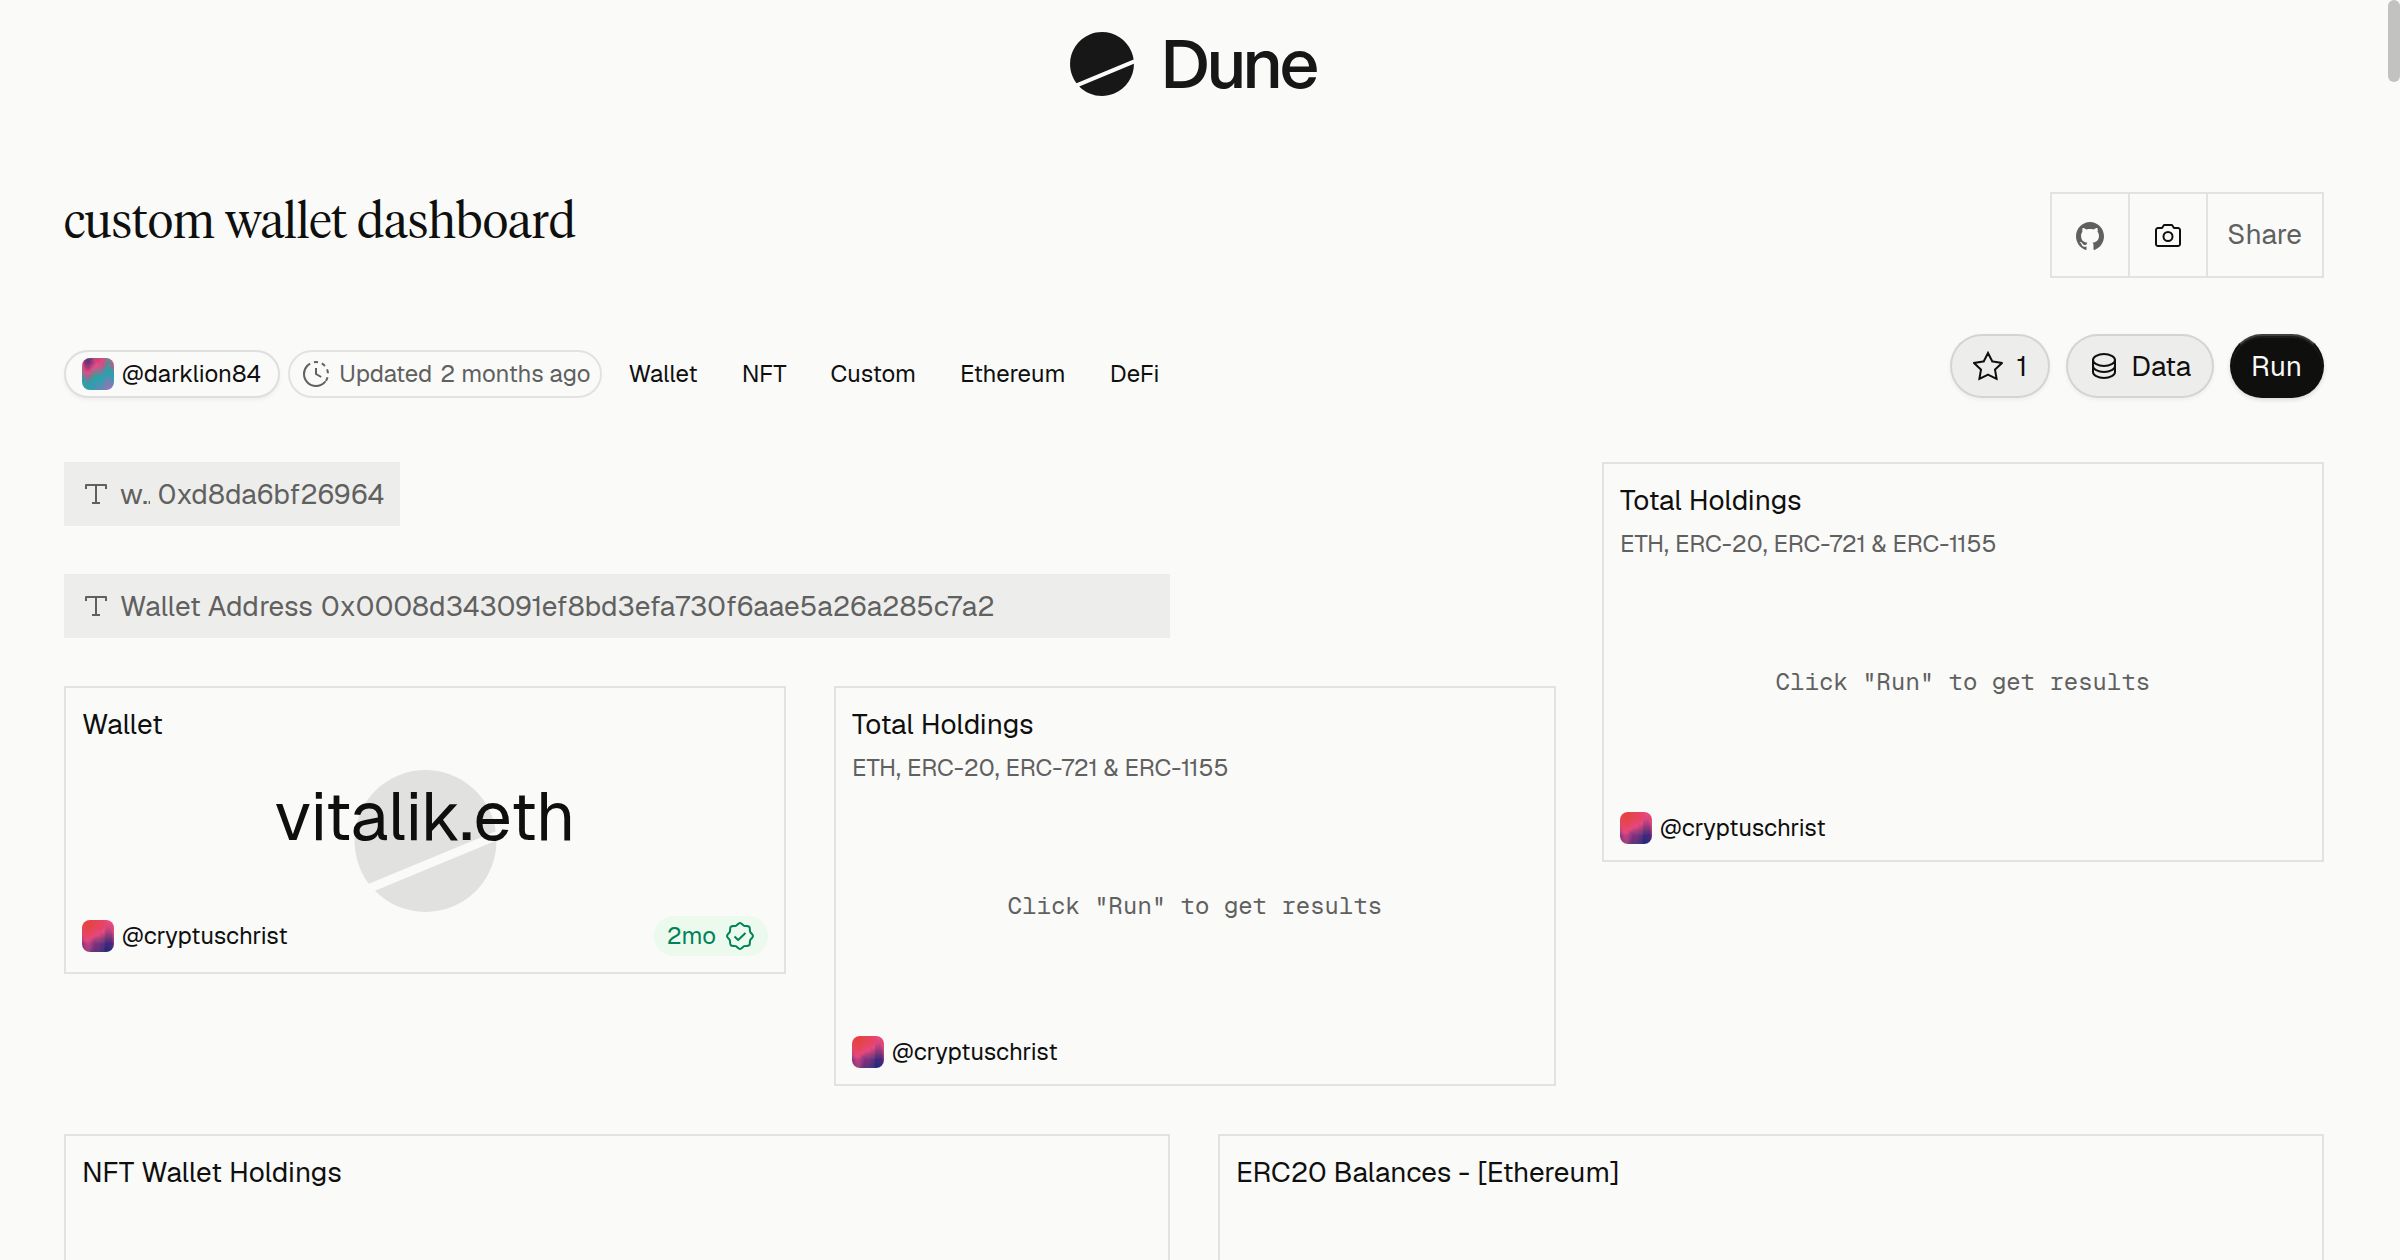
Task: Click the darklion84 avatar icon
Action: point(97,374)
